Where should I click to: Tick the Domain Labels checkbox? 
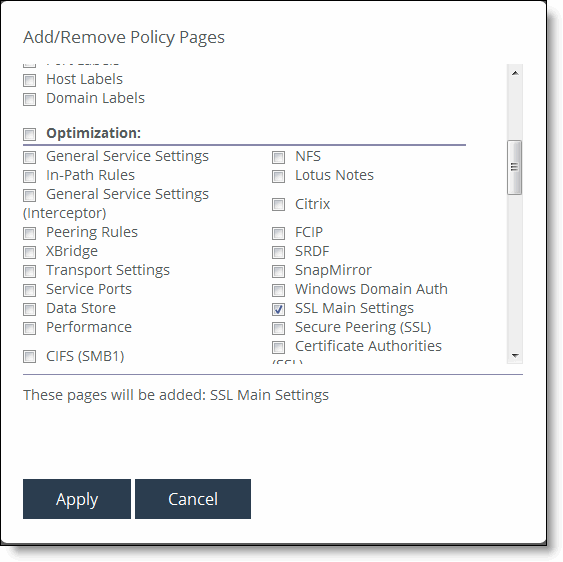[x=29, y=99]
